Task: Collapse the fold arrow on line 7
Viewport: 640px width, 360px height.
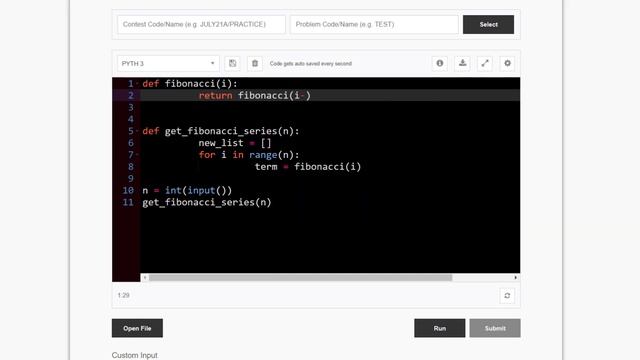Action: pyautogui.click(x=137, y=155)
